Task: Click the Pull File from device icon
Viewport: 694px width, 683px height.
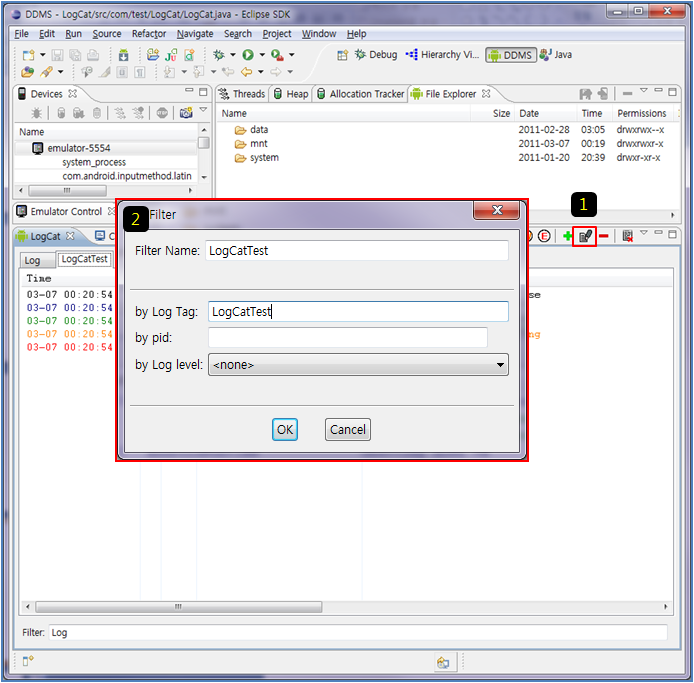Action: click(586, 93)
